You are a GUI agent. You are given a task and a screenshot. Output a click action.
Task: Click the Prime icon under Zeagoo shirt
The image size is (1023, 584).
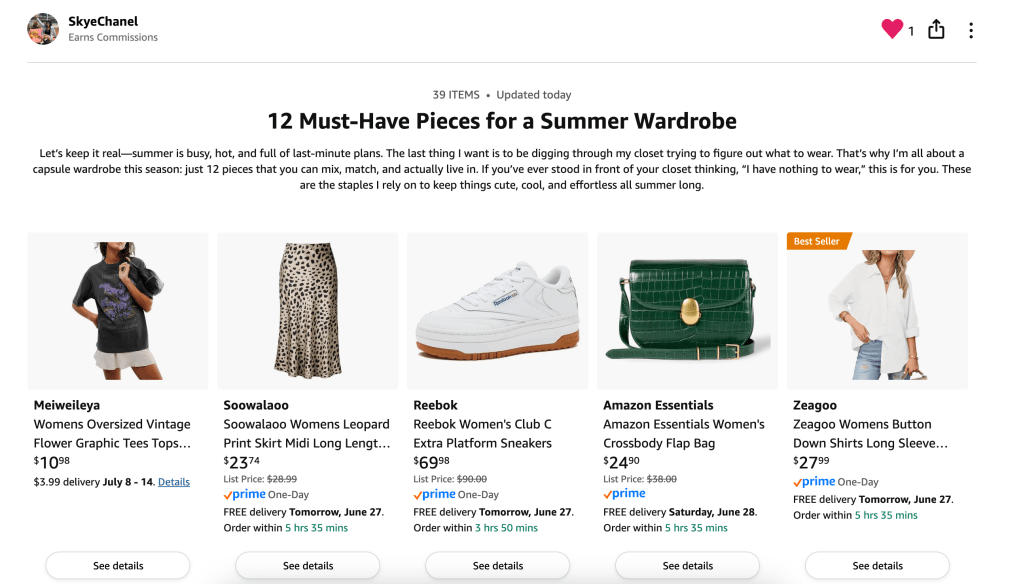[x=814, y=481]
